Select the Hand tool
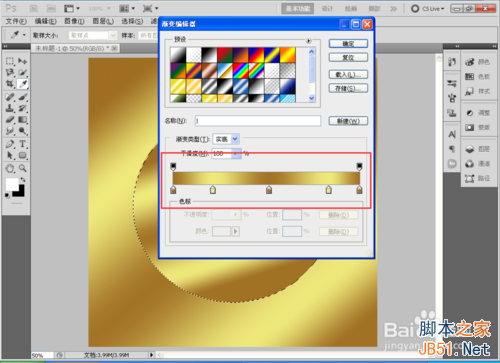500x363 pixels. [10, 168]
